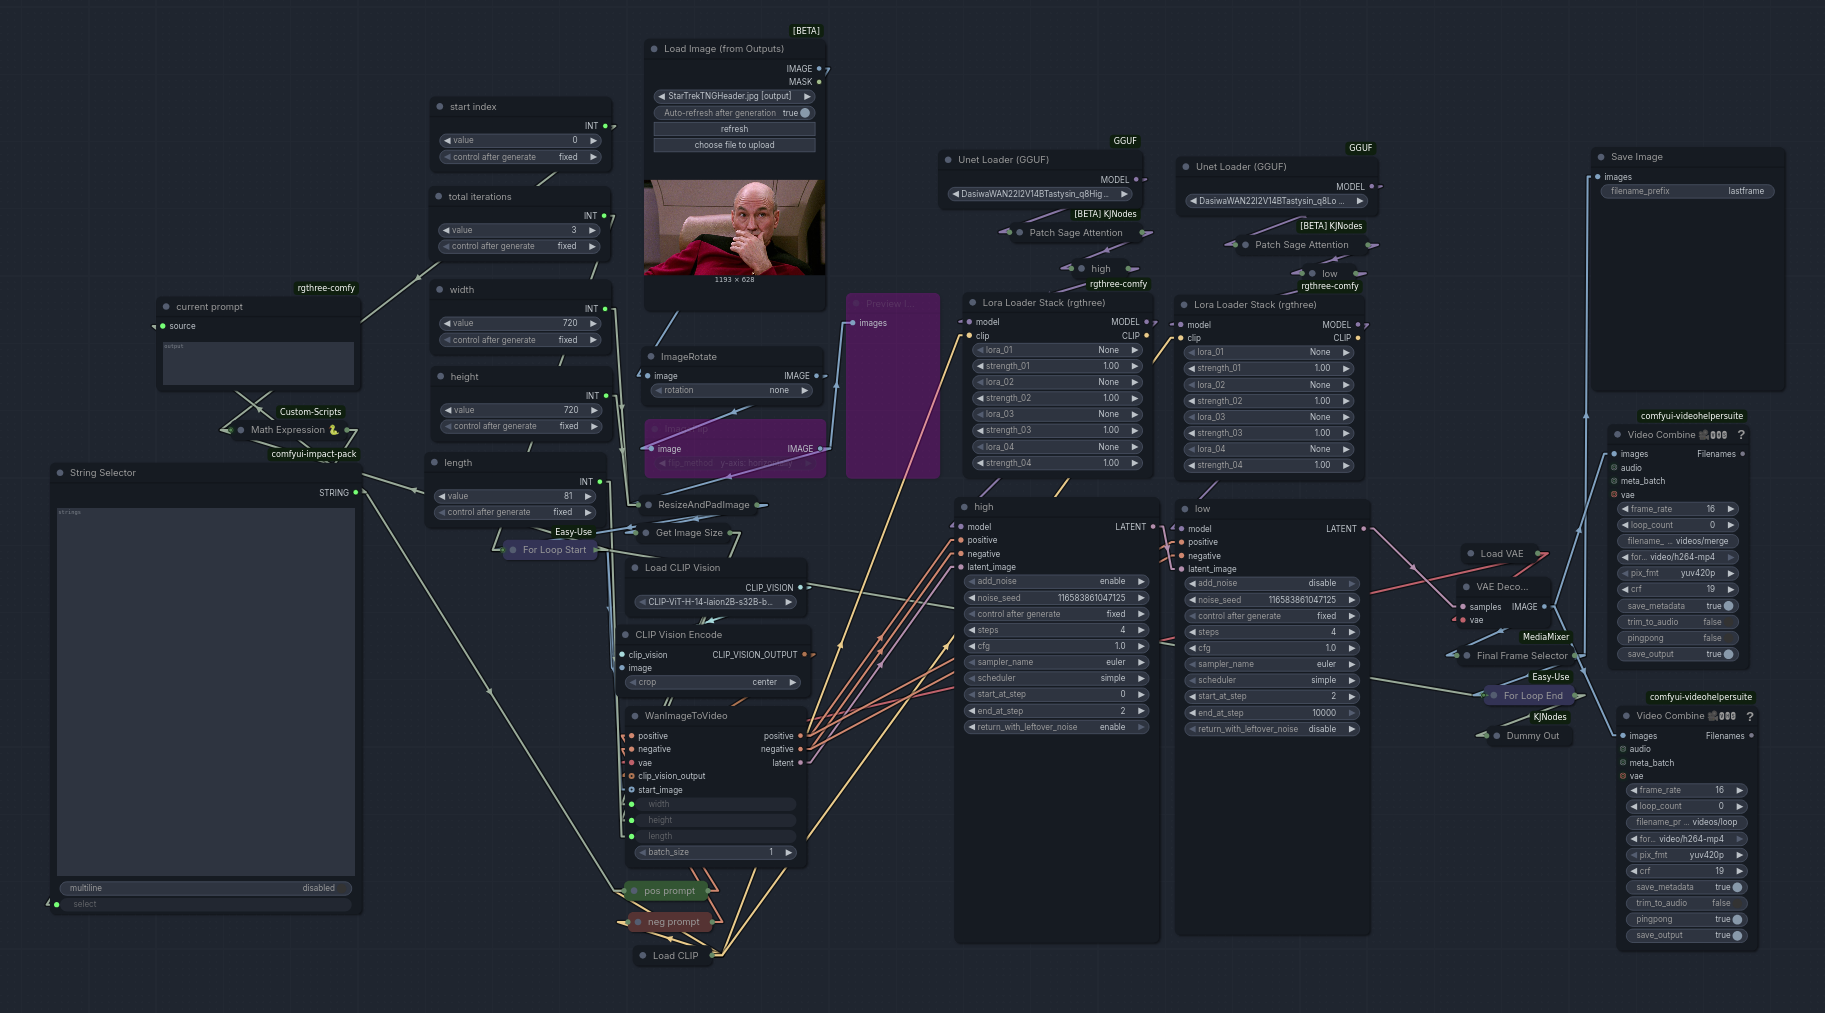Click the Load VAE node's title dot
1825x1013 pixels.
pyautogui.click(x=1471, y=554)
